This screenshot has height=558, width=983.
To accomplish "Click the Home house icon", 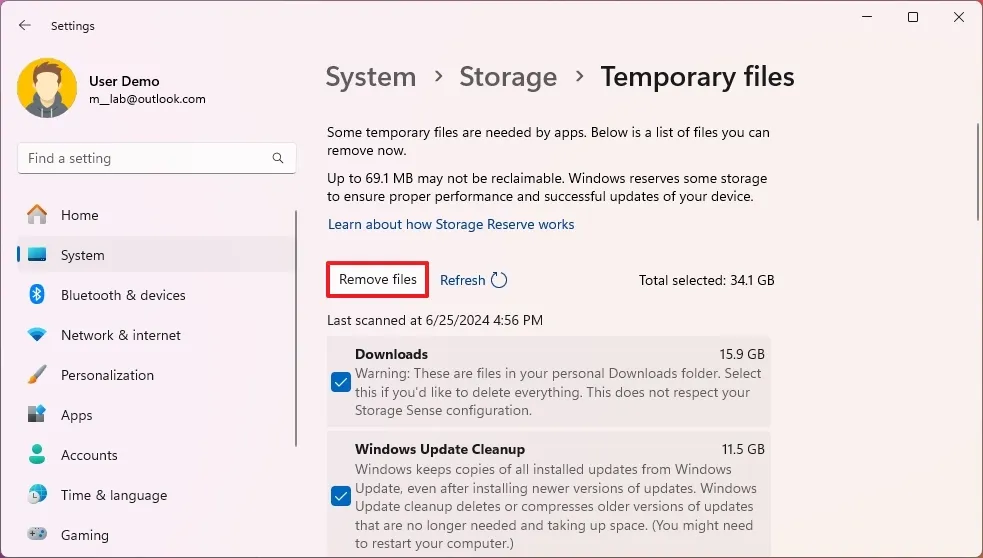I will pos(37,214).
